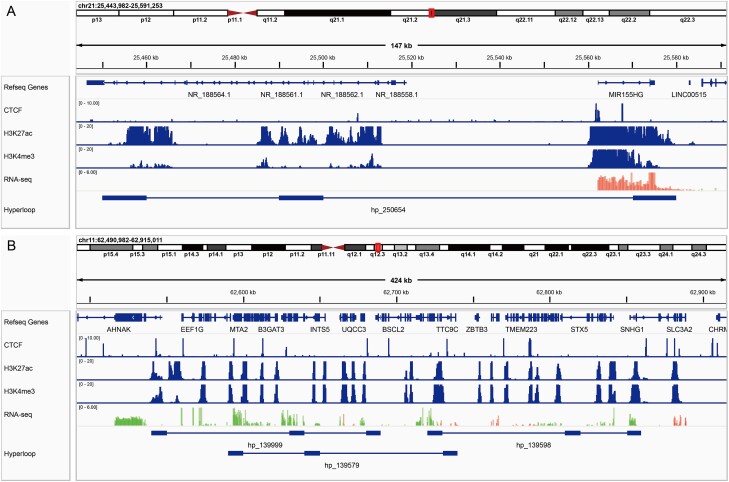The width and height of the screenshot is (729, 482).
Task: Select band q21.1 on the chr21 ideogram
Action: (x=337, y=13)
